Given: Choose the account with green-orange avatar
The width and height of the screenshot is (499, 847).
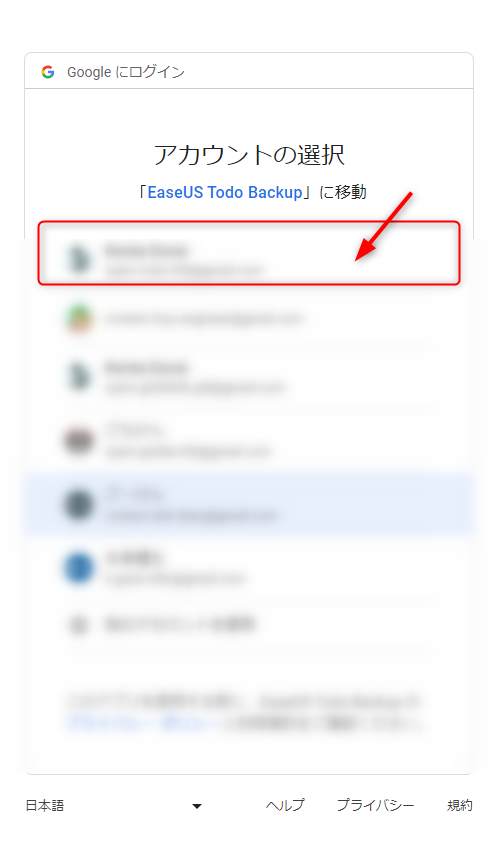Looking at the screenshot, I should (248, 319).
